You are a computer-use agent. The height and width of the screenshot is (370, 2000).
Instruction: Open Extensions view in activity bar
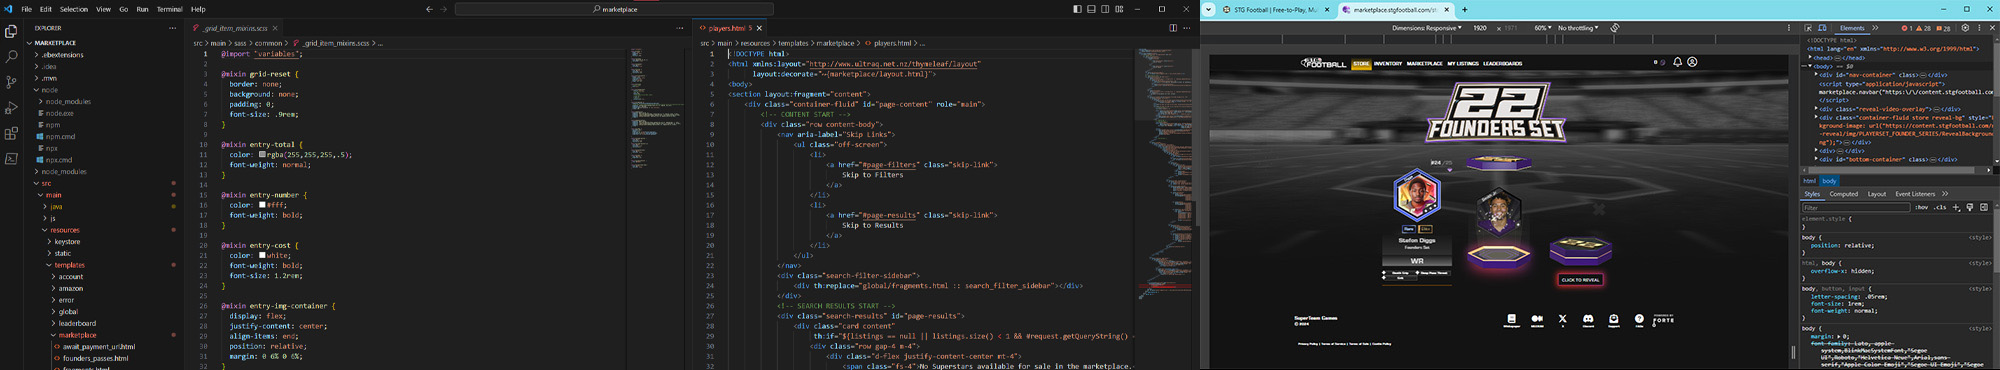tap(11, 133)
